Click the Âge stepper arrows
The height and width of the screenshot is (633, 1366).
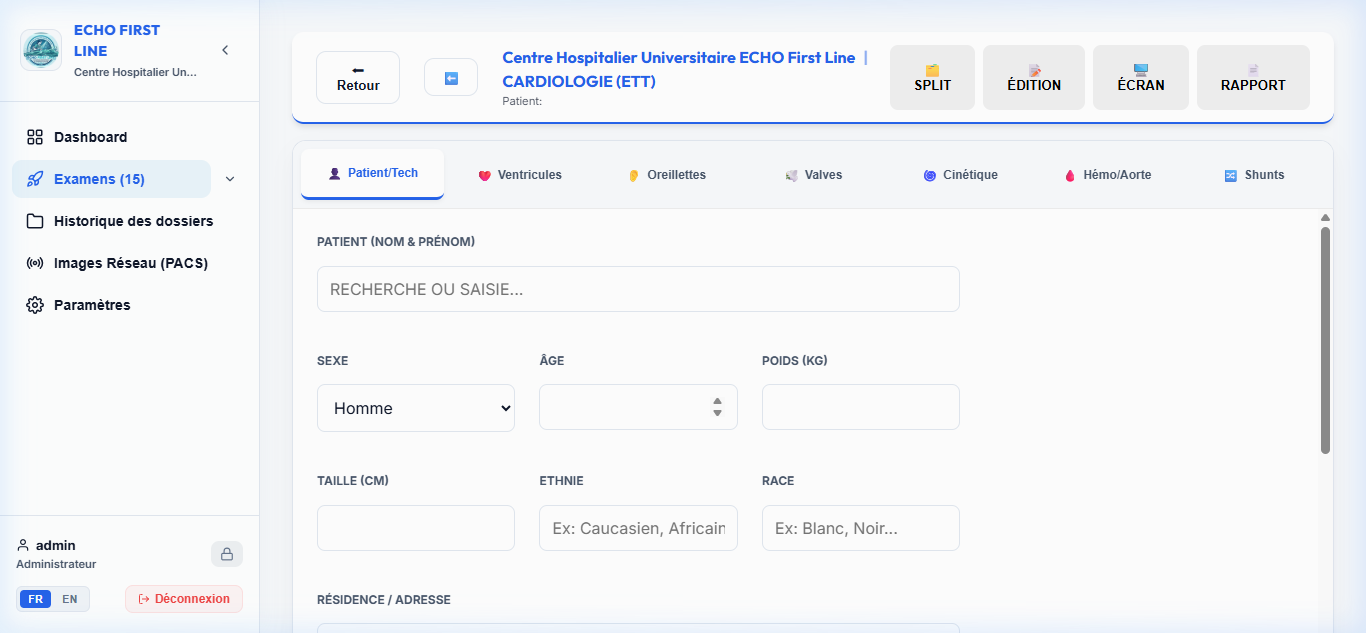coord(717,407)
